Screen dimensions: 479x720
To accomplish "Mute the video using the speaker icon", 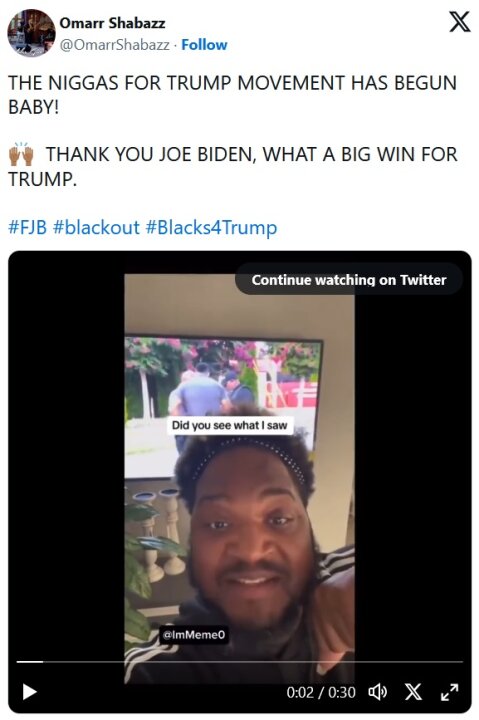I will 378,692.
